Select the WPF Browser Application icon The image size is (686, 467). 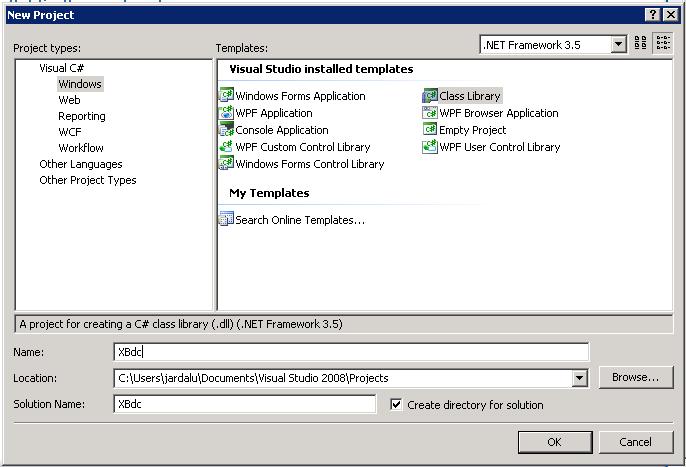[x=430, y=112]
